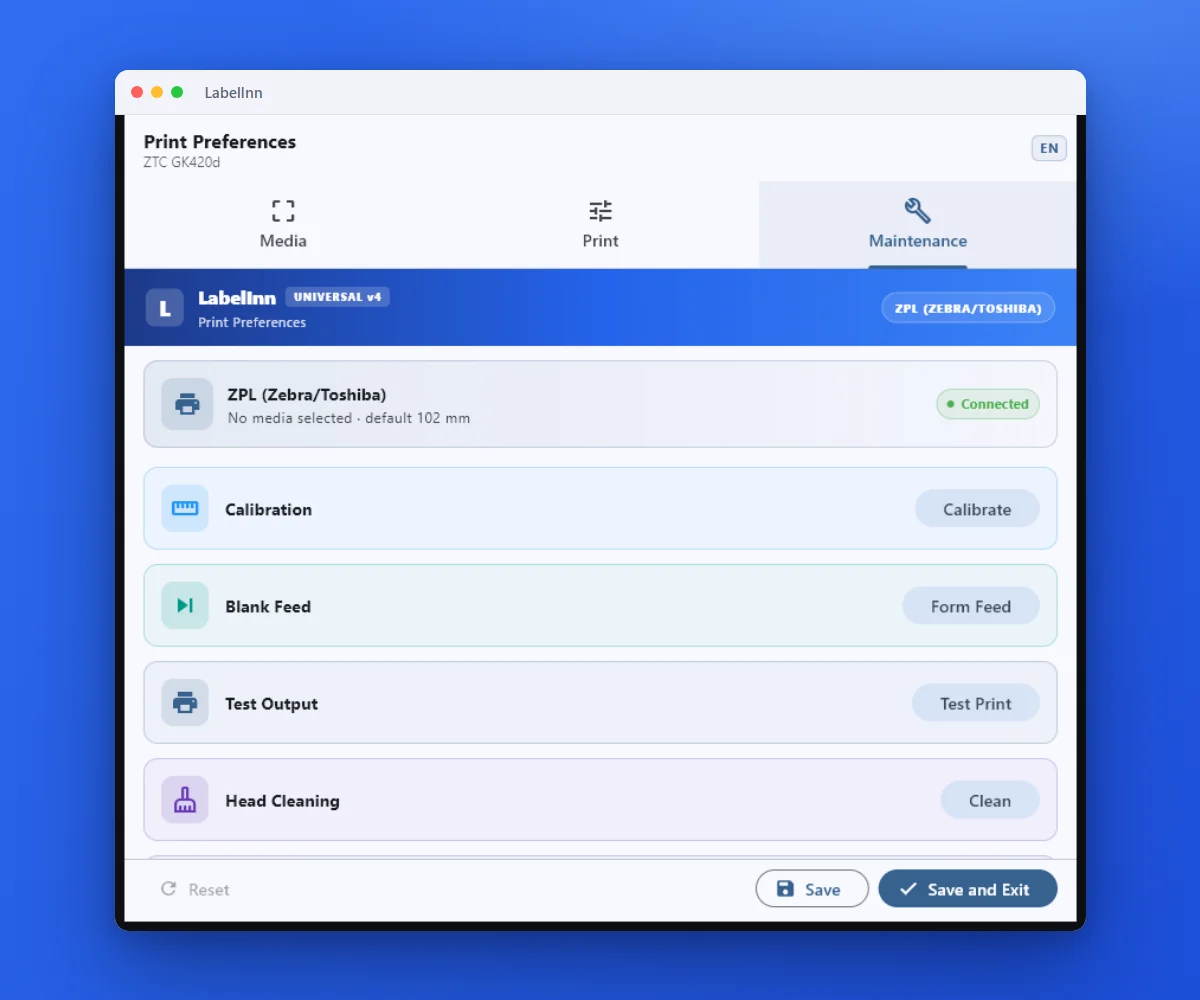This screenshot has width=1200, height=1000.
Task: Click the Form Feed button
Action: tap(971, 605)
